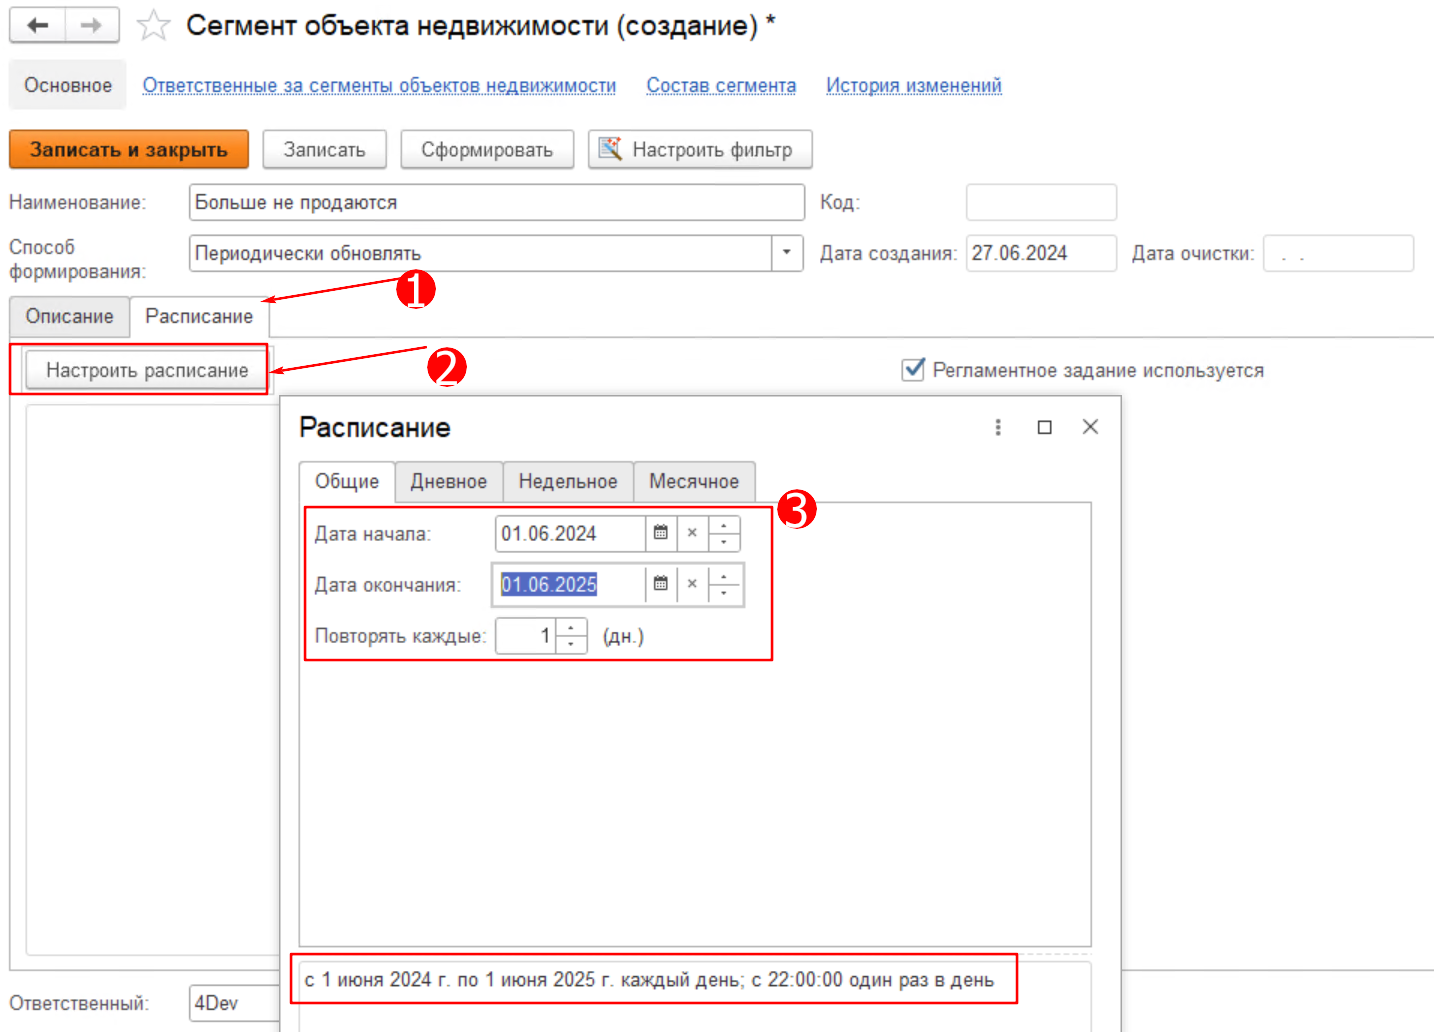Expand the Способ формирования dropdown
Image resolution: width=1434 pixels, height=1032 pixels.
(787, 253)
